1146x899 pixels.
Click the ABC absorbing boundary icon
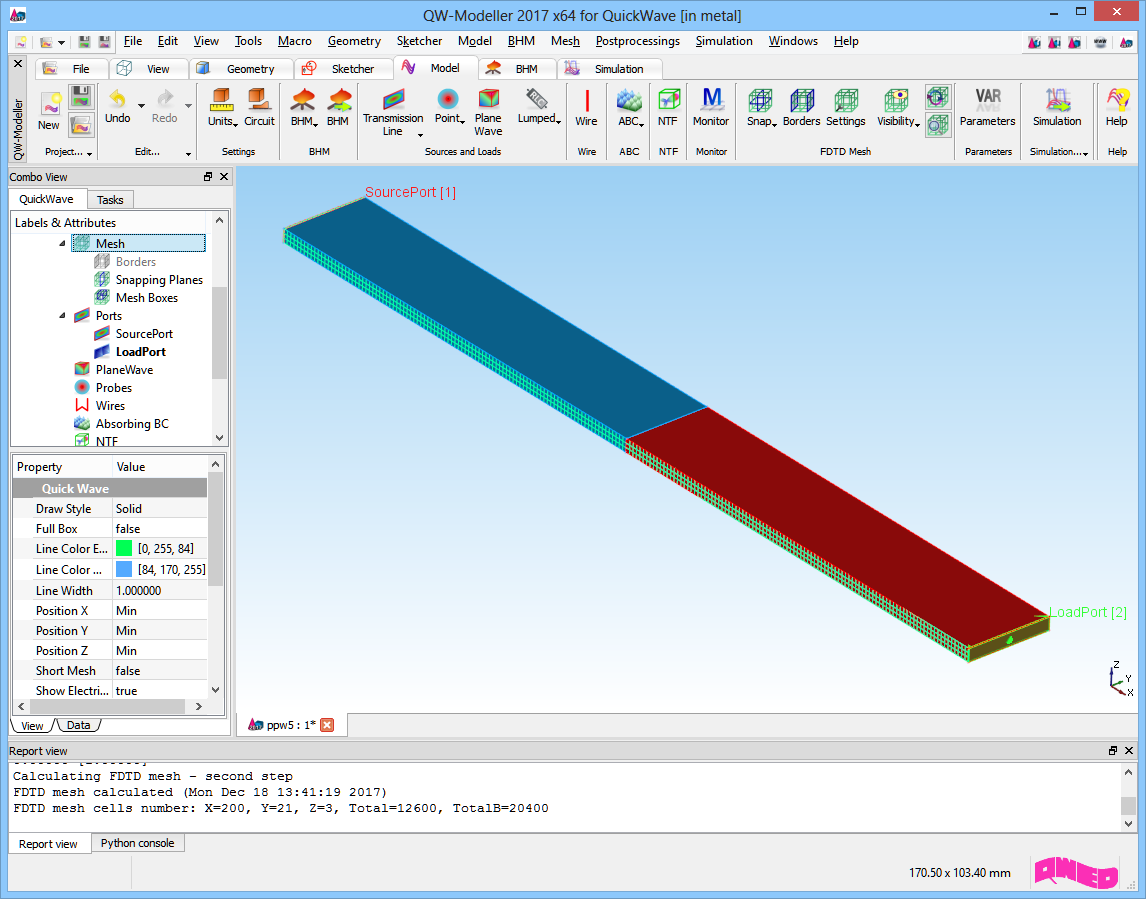(x=629, y=100)
